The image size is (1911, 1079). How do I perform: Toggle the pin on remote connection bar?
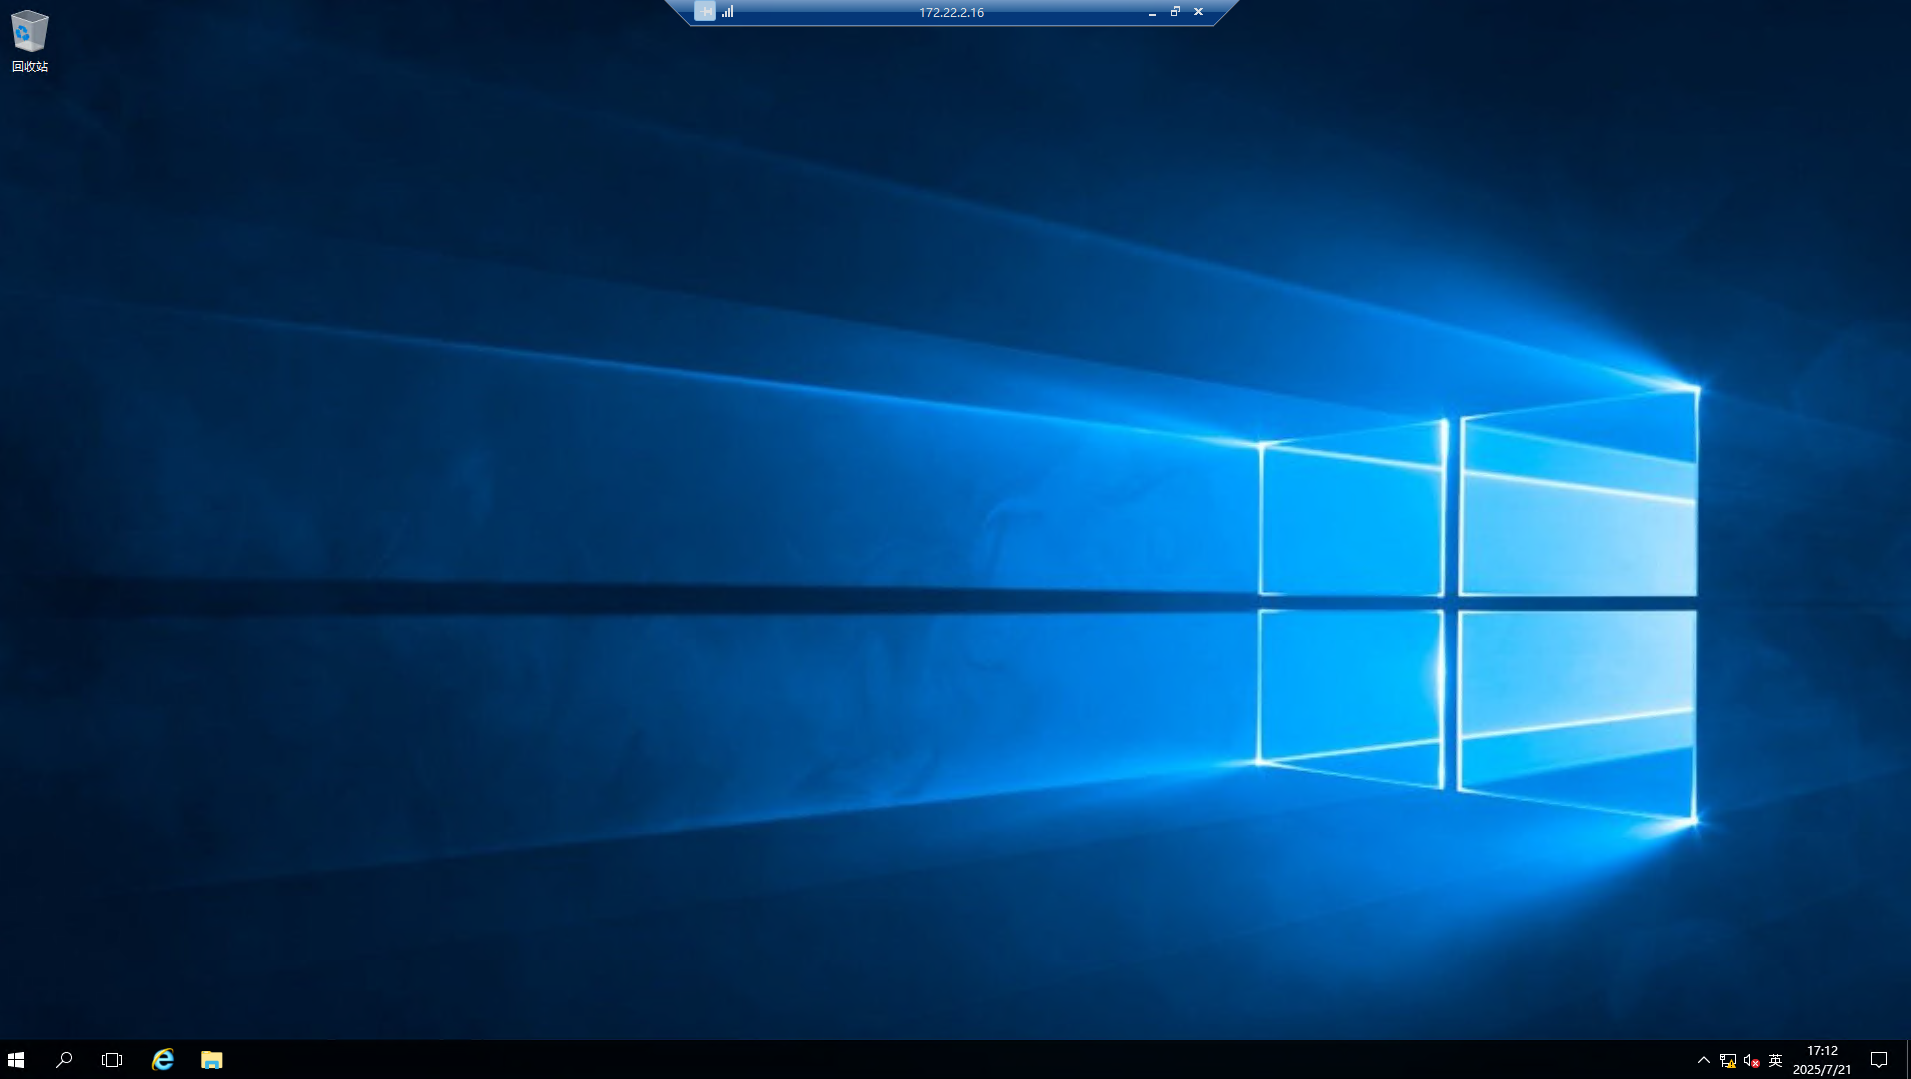705,12
